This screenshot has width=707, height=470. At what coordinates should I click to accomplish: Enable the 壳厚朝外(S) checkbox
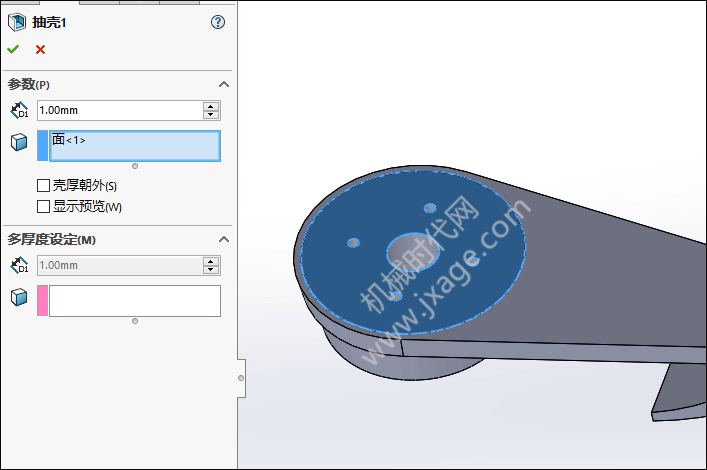(x=43, y=185)
